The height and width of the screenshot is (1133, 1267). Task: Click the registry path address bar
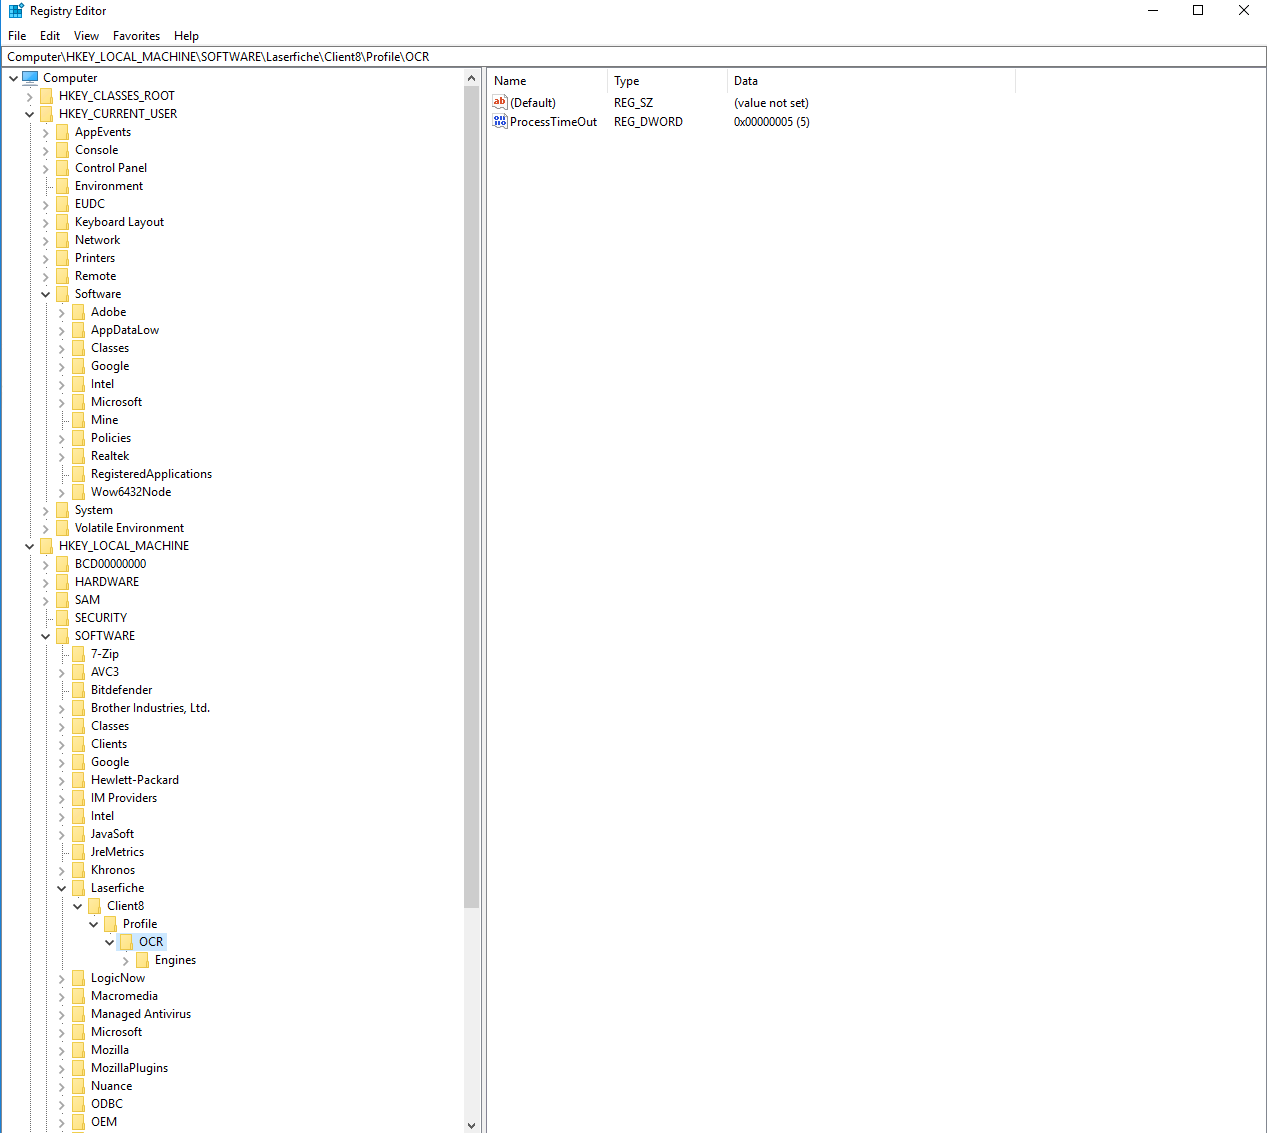point(633,57)
